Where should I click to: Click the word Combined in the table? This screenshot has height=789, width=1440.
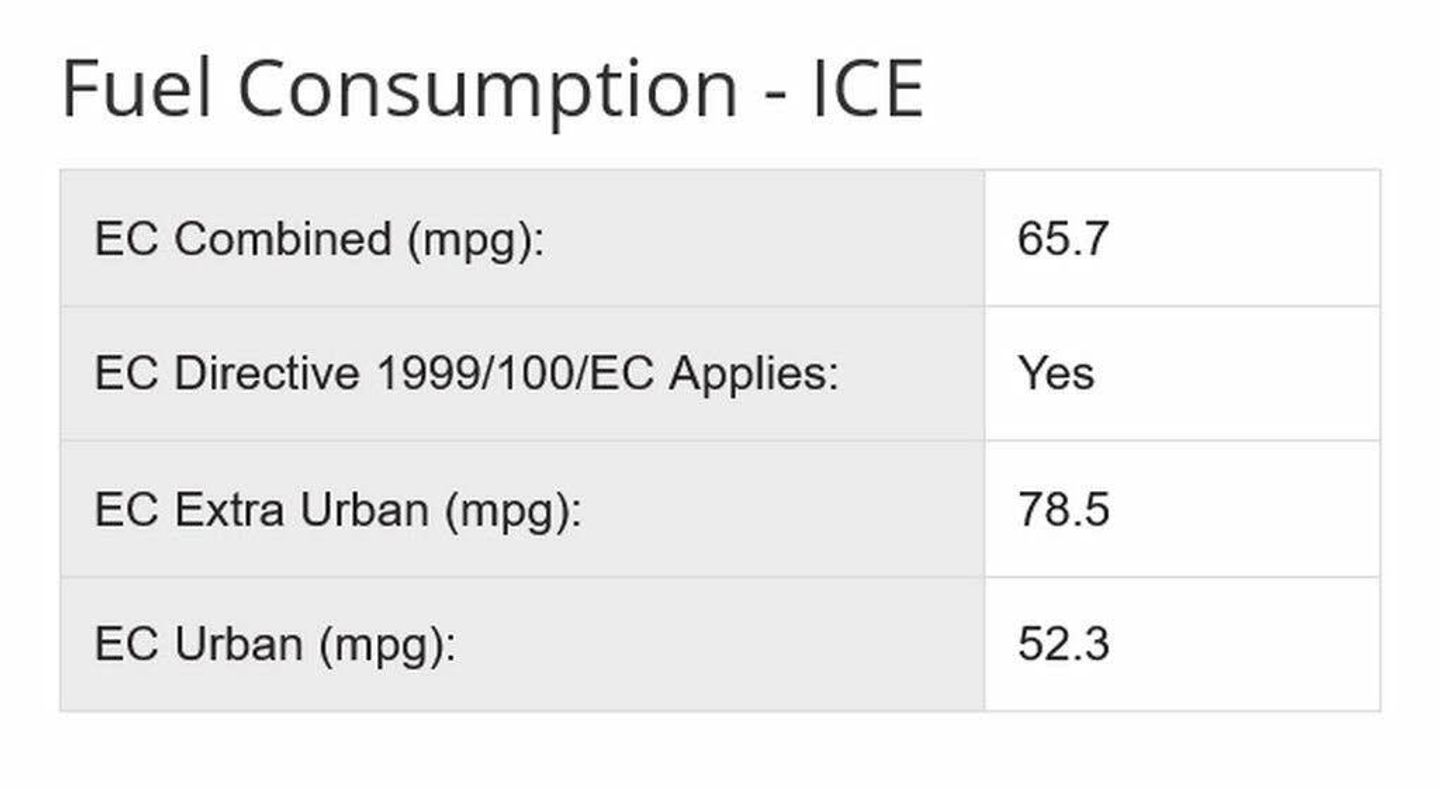(x=282, y=238)
